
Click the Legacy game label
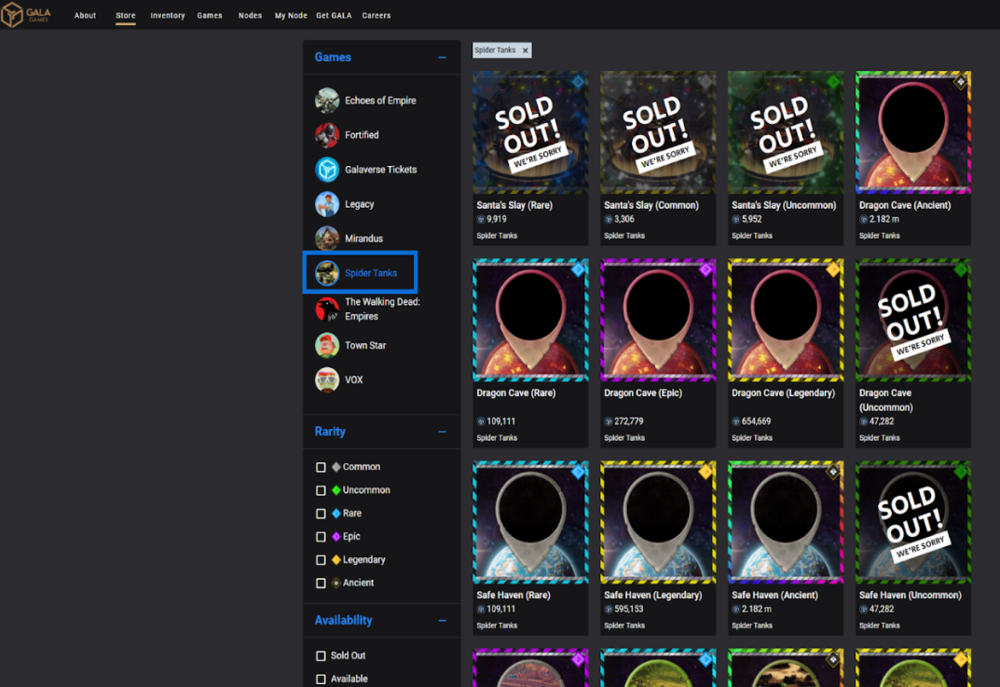click(359, 204)
